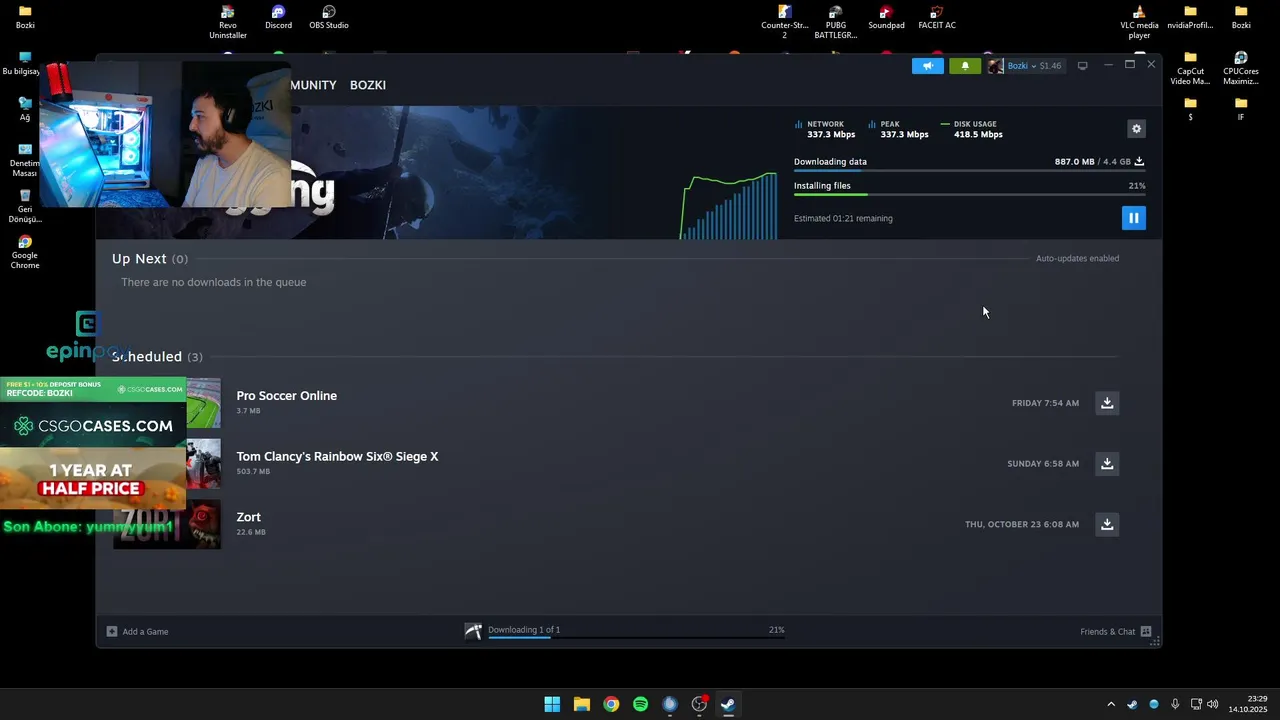Open Soundpad desktop shortcut
1280x720 pixels.
[x=886, y=18]
